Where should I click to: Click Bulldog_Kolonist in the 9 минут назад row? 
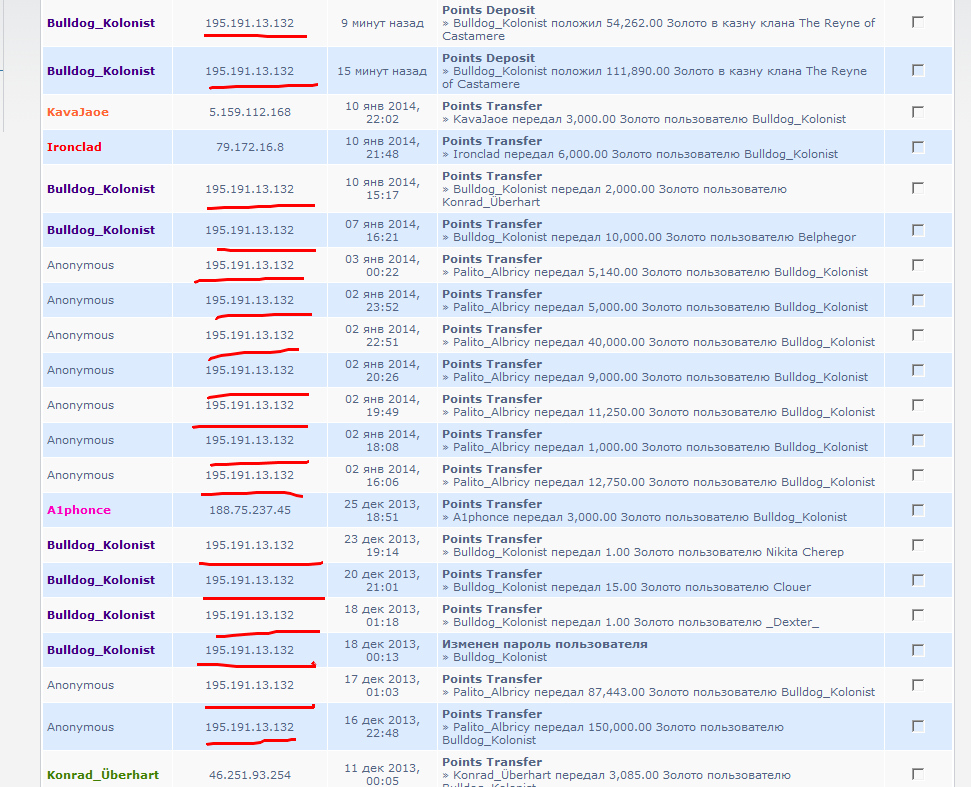click(x=100, y=23)
